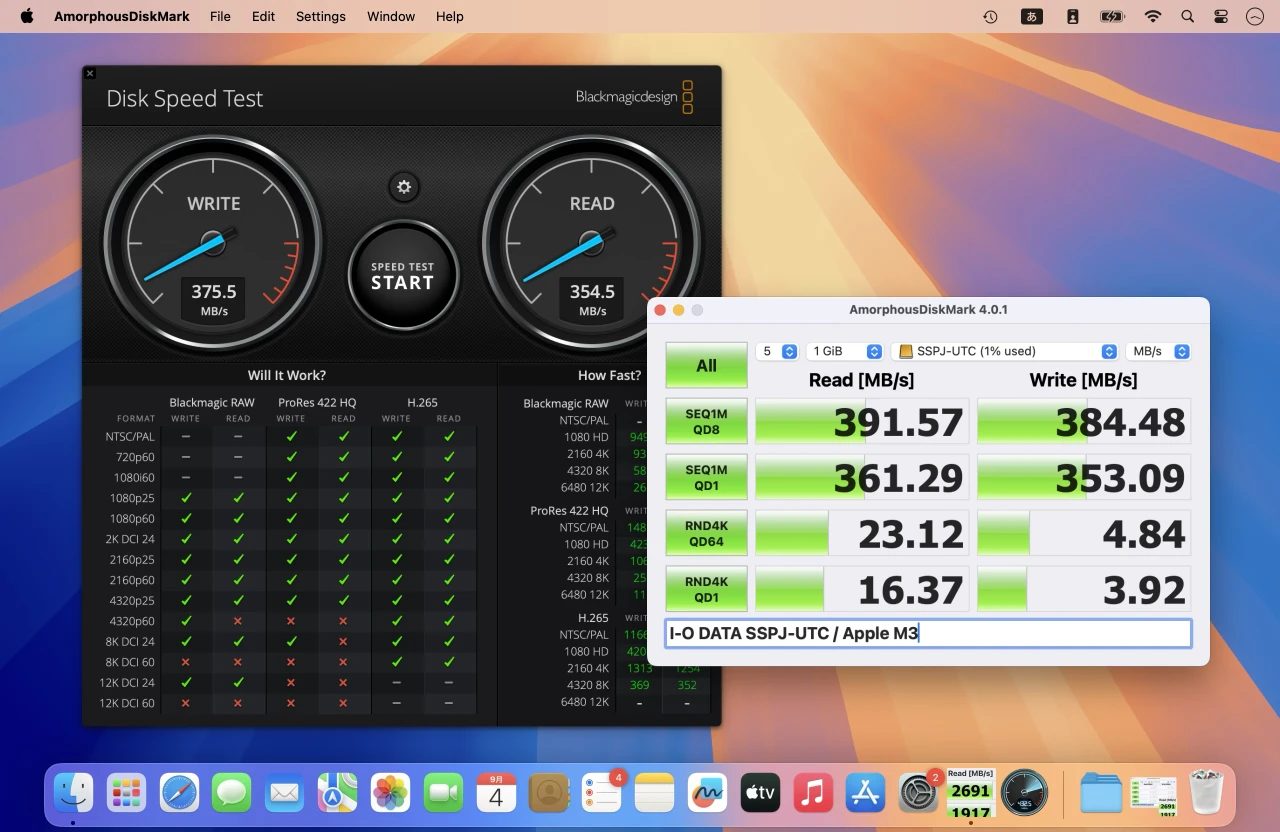This screenshot has height=832, width=1280.
Task: Launch Safari from the Dock
Action: coord(180,793)
